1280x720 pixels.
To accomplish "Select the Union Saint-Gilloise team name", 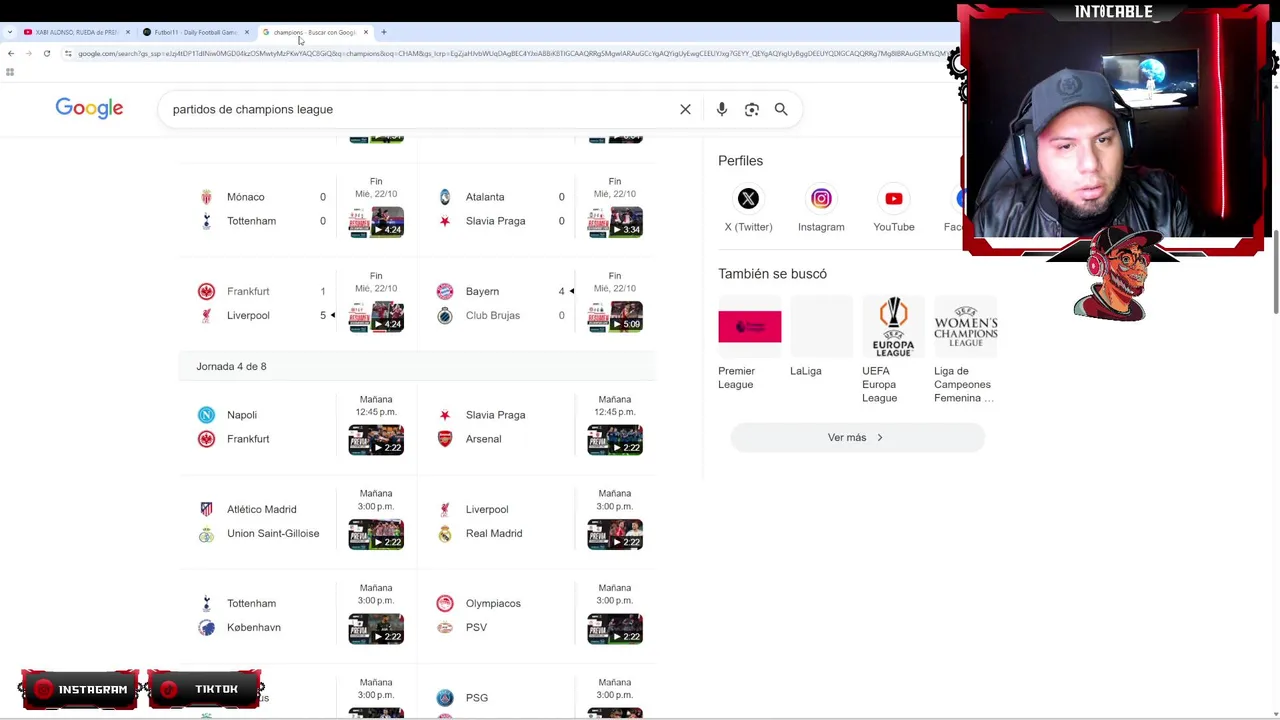I will 273,533.
